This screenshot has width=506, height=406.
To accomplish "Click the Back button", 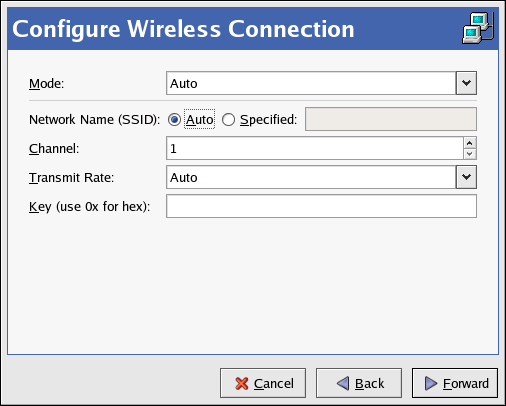I will pyautogui.click(x=359, y=383).
